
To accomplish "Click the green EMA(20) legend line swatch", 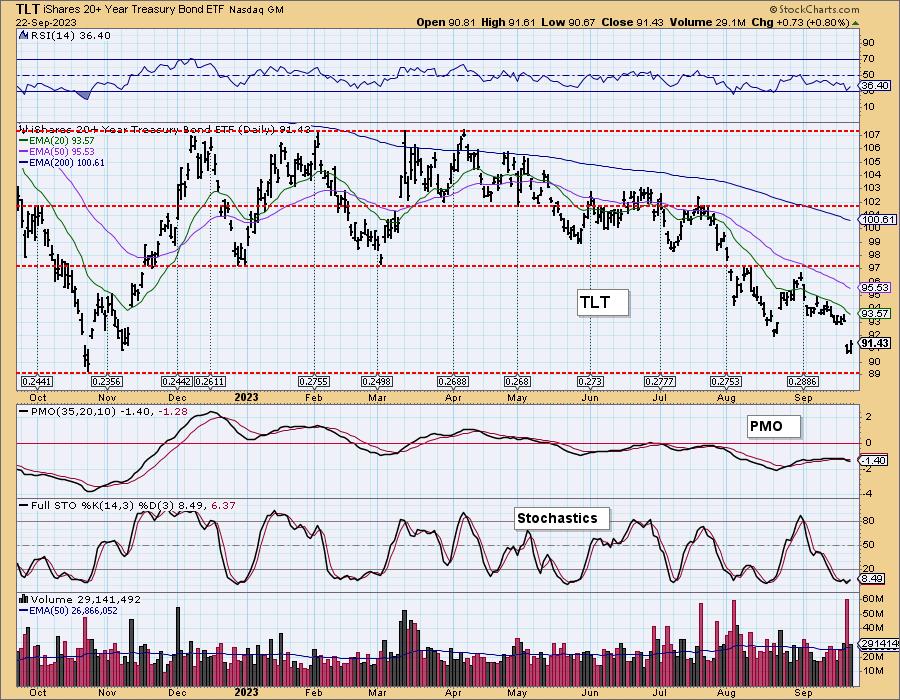I will click(24, 141).
